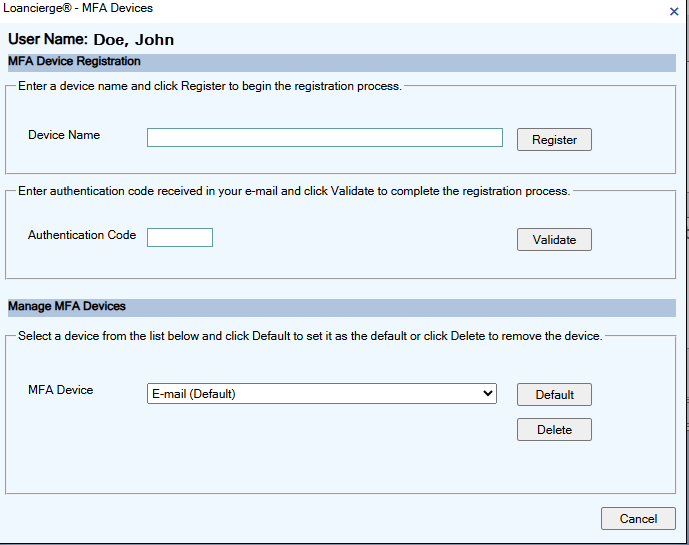
Task: Open the MFA Device dropdown list
Action: [x=320, y=394]
